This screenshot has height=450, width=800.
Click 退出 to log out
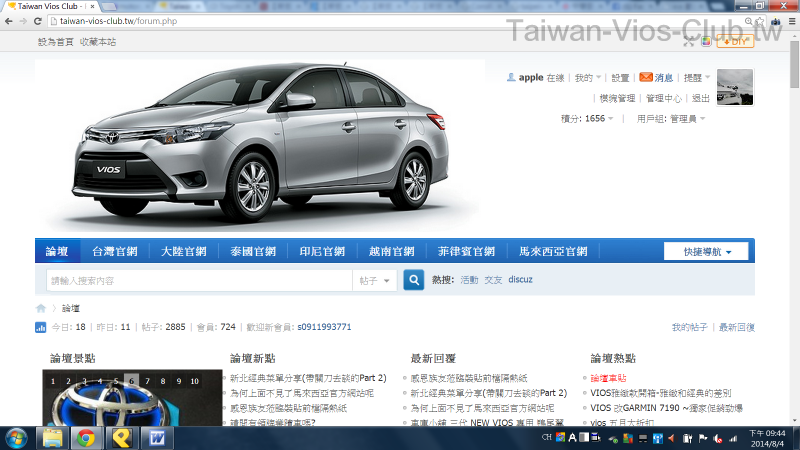pos(701,98)
